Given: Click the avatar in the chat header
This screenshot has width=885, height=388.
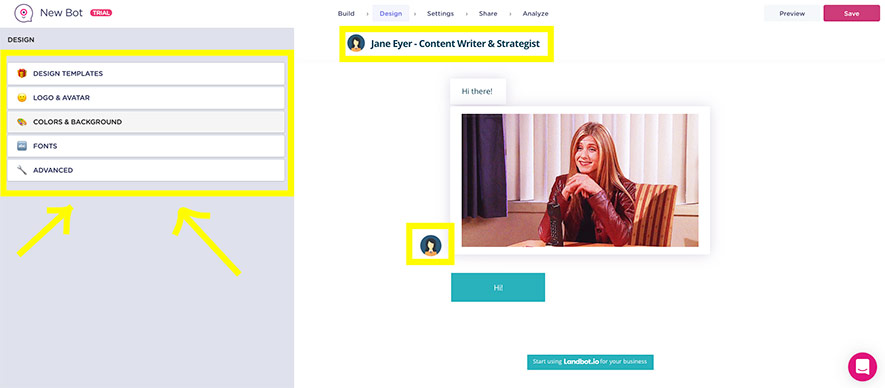Looking at the screenshot, I should tap(356, 43).
